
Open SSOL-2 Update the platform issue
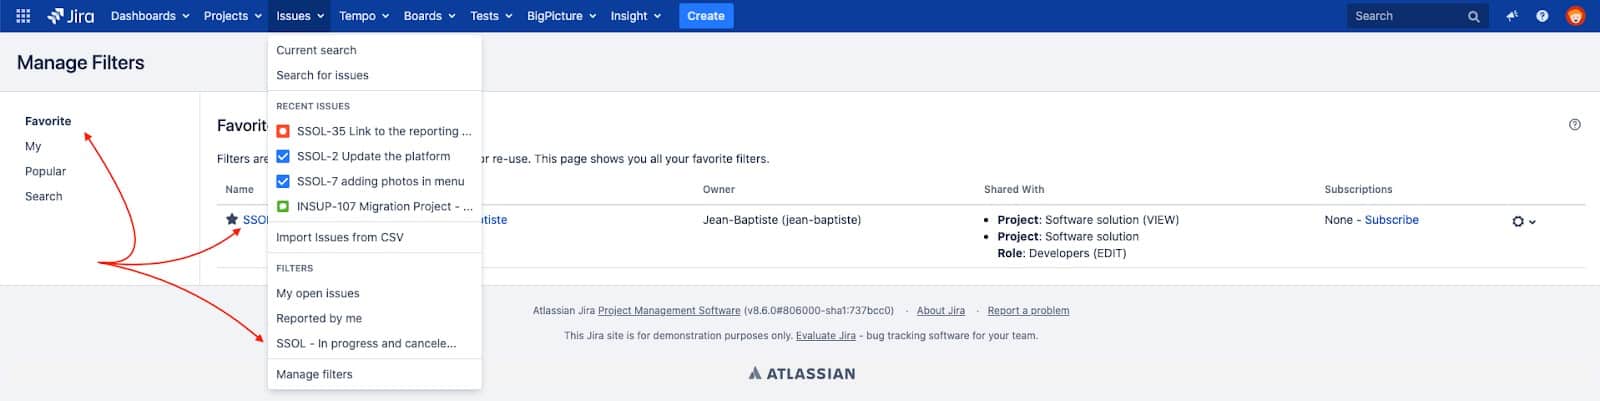point(375,156)
